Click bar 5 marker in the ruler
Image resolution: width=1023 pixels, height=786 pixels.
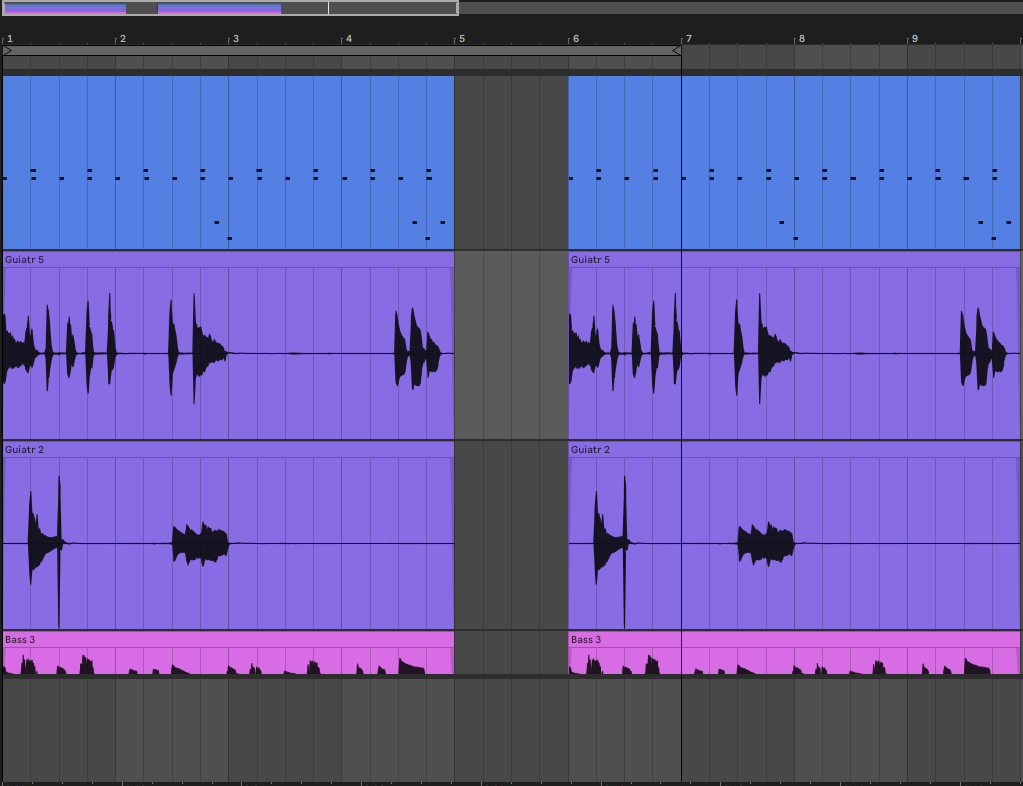click(x=461, y=39)
